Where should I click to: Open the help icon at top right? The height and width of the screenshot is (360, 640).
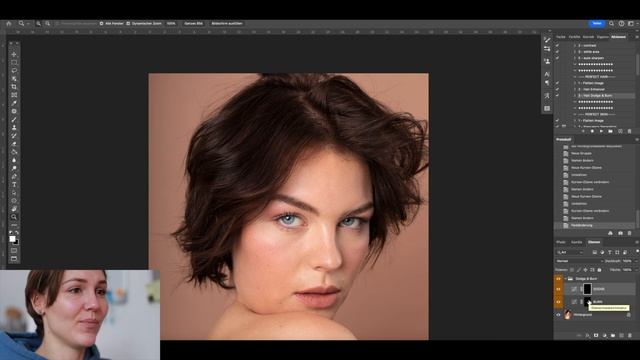621,24
